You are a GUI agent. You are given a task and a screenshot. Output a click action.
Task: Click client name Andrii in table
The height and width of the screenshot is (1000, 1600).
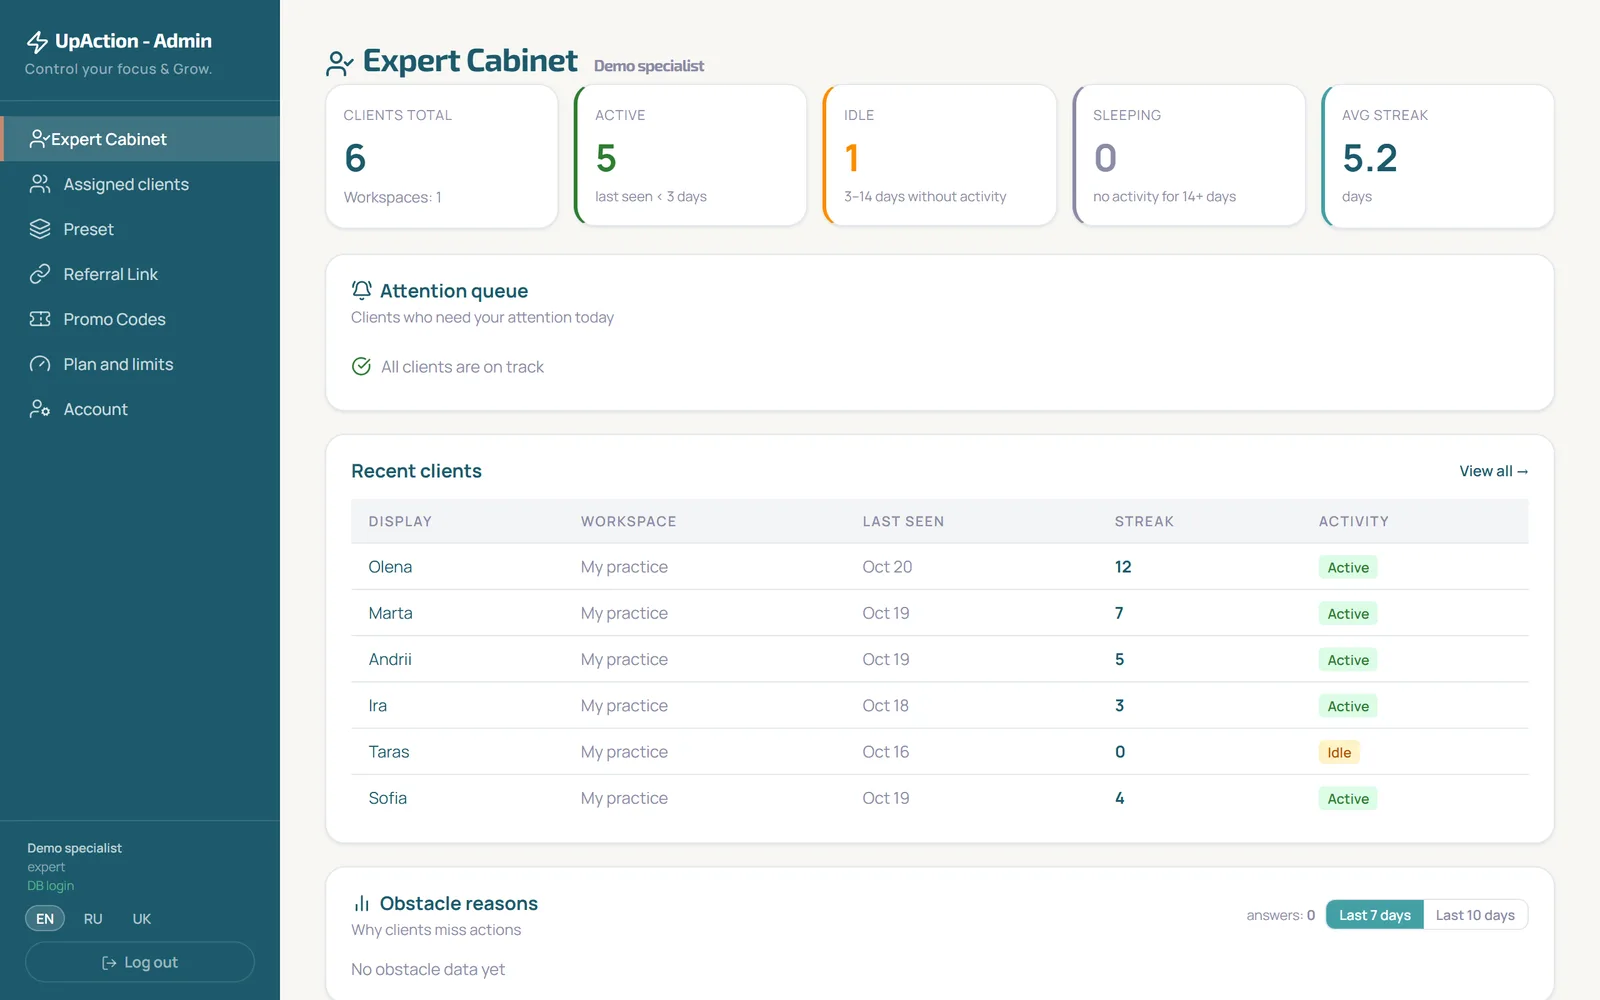390,659
